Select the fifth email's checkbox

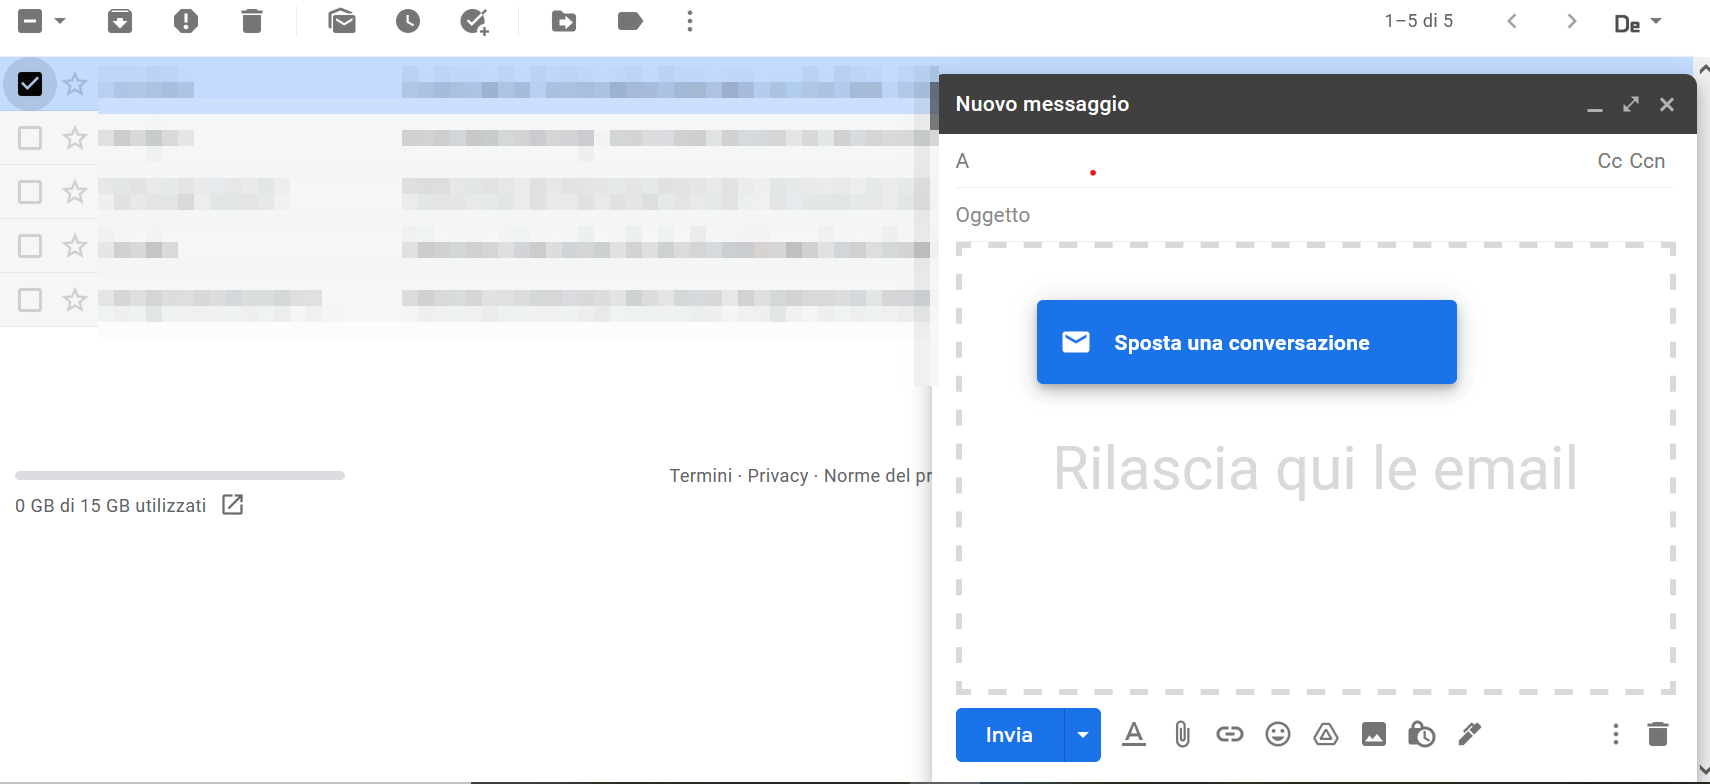[x=30, y=300]
